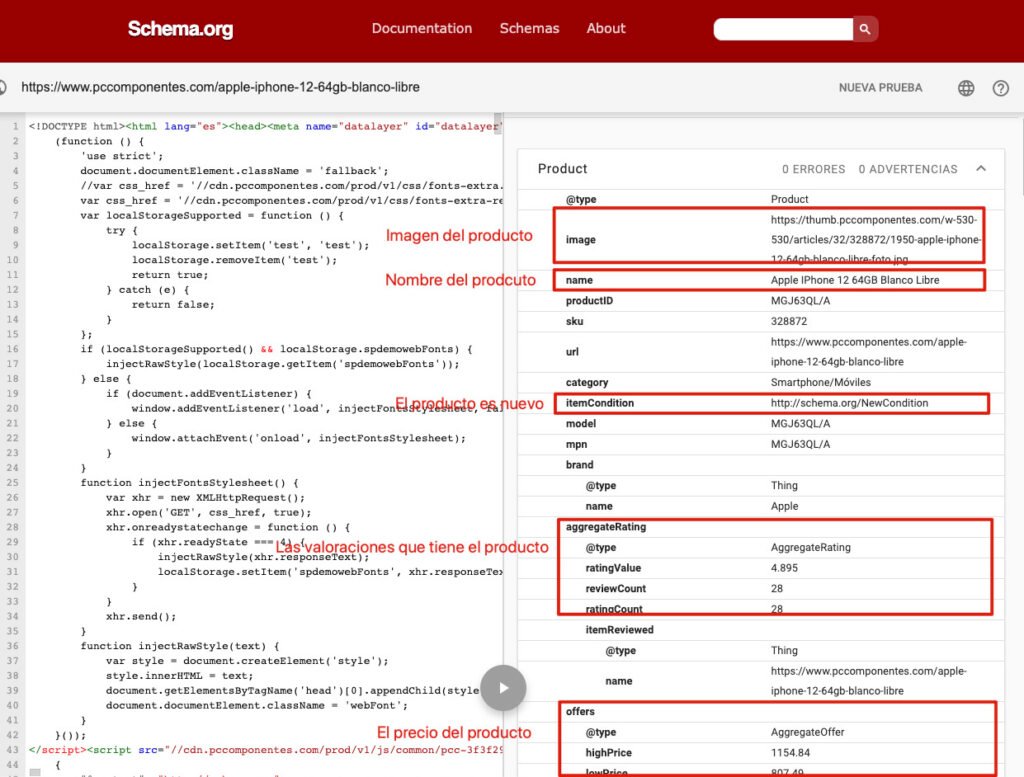Select the brand name Apple row
The image size is (1024, 777).
tap(761, 506)
